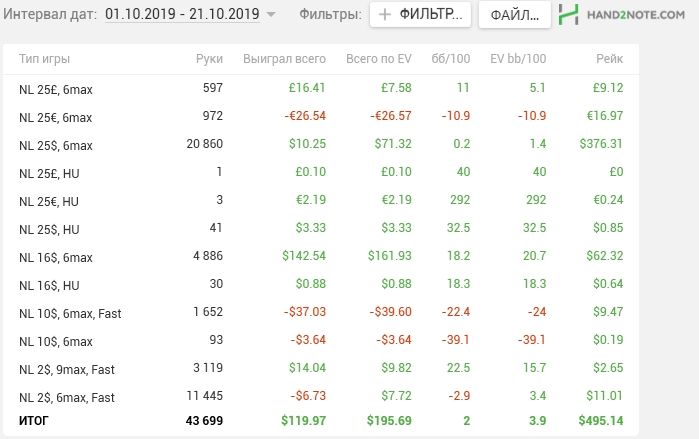Expand the date range dropdown arrow
The height and width of the screenshot is (439, 699).
[x=271, y=16]
